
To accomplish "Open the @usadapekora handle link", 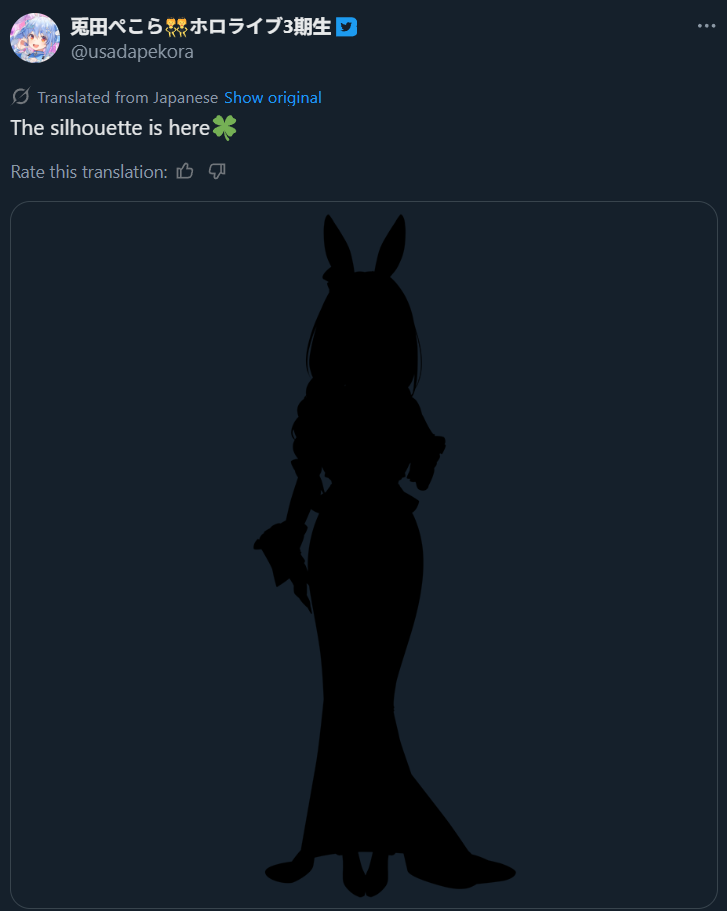I will point(132,52).
